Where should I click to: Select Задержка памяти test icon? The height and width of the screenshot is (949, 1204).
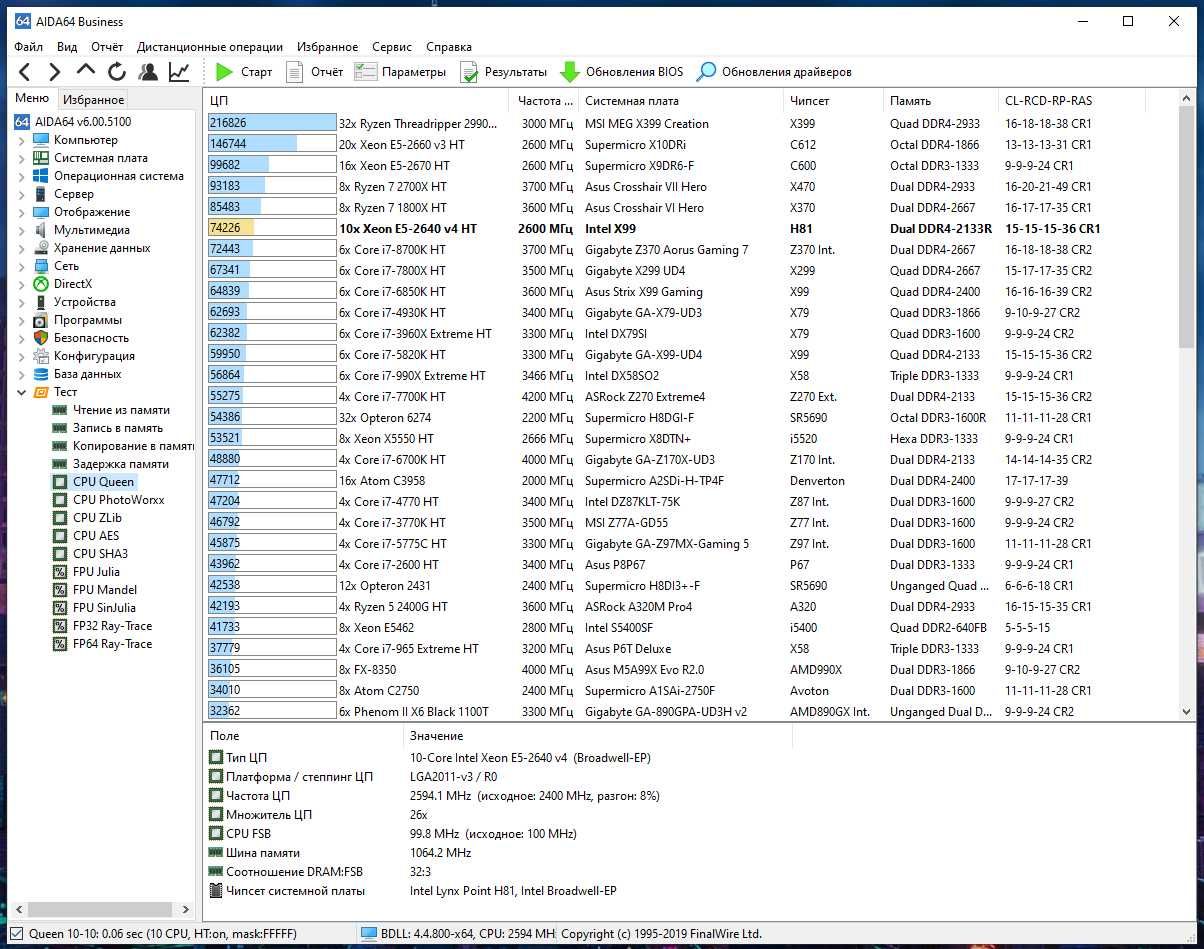point(60,464)
